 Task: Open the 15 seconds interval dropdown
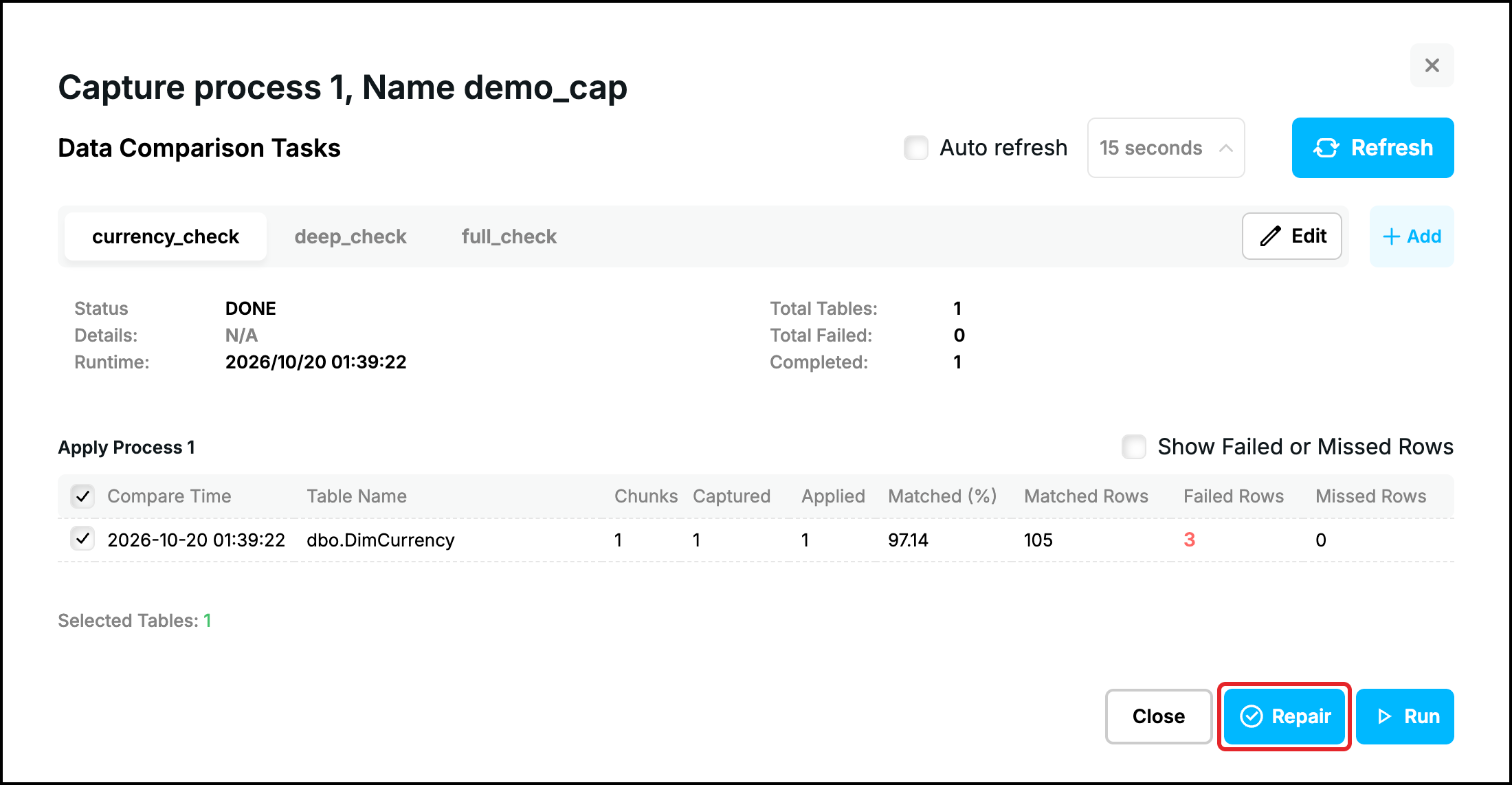point(1165,148)
